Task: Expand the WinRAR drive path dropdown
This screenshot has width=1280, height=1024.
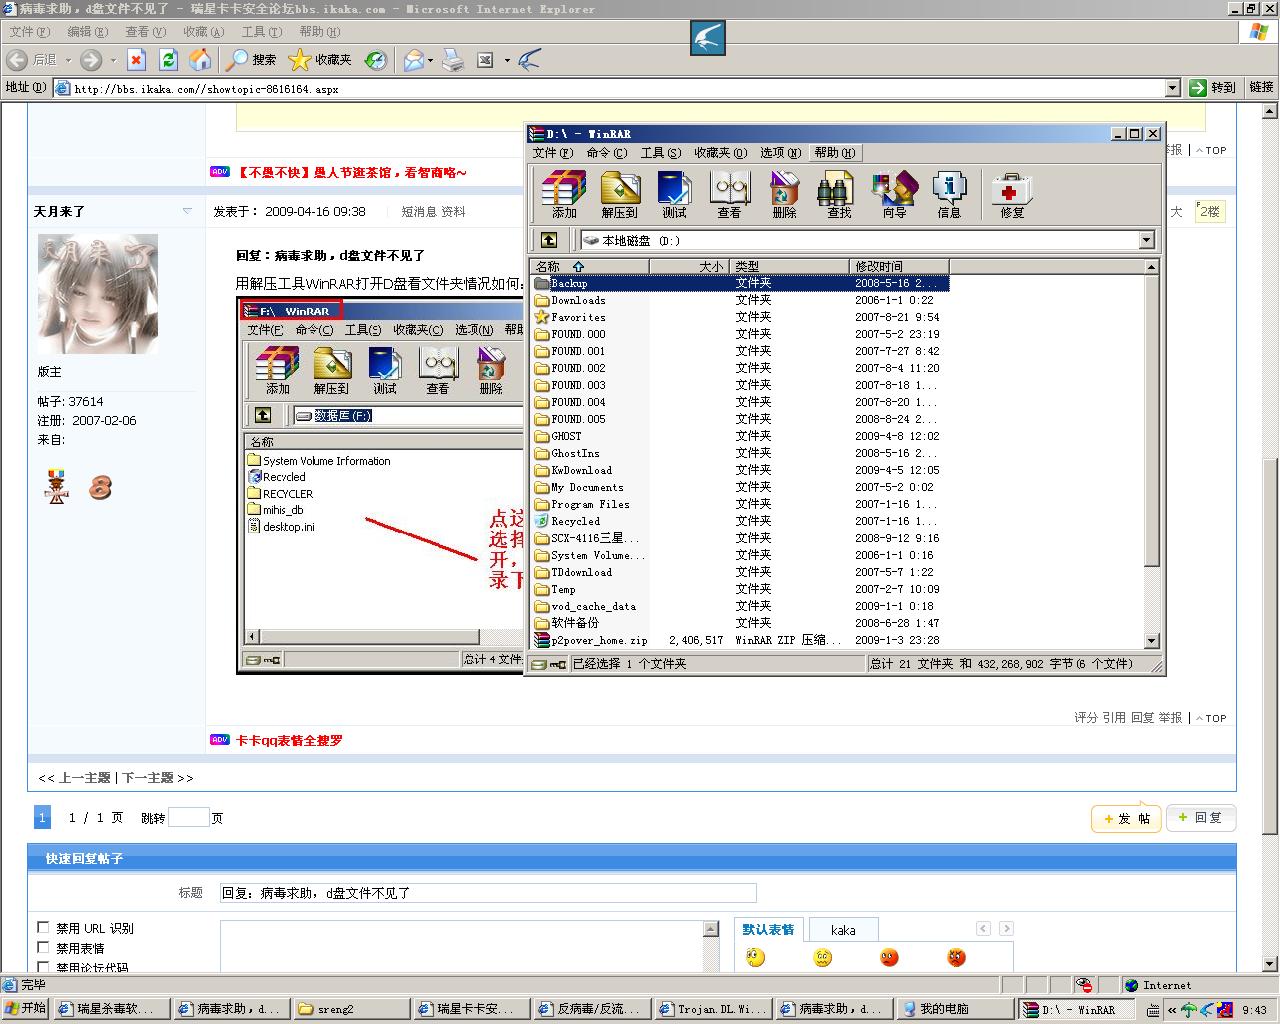Action: pyautogui.click(x=1147, y=240)
